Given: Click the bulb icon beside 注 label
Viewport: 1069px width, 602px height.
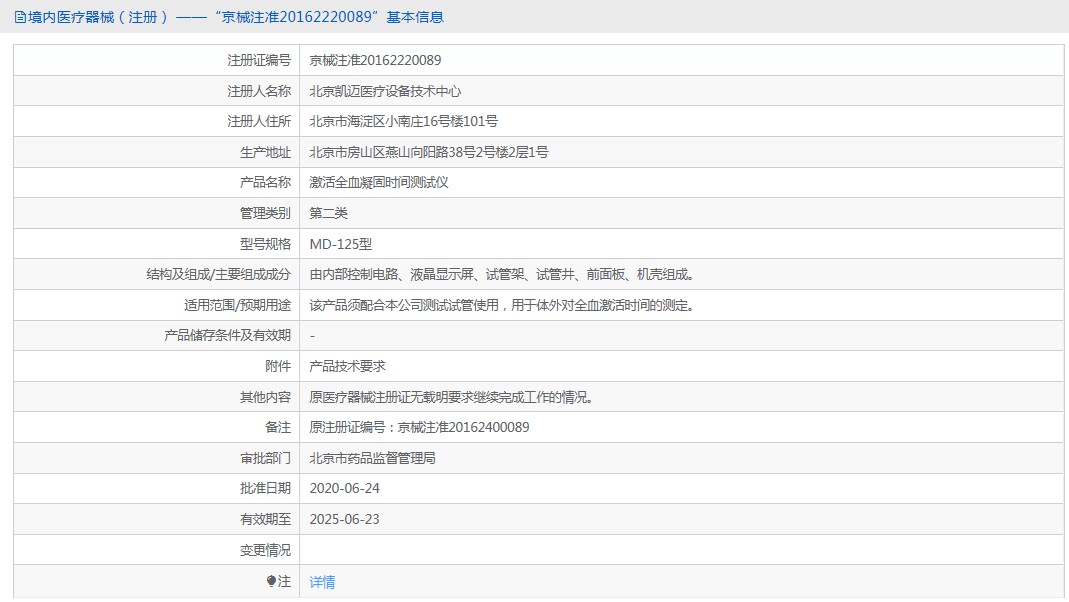Looking at the screenshot, I should pyautogui.click(x=271, y=581).
